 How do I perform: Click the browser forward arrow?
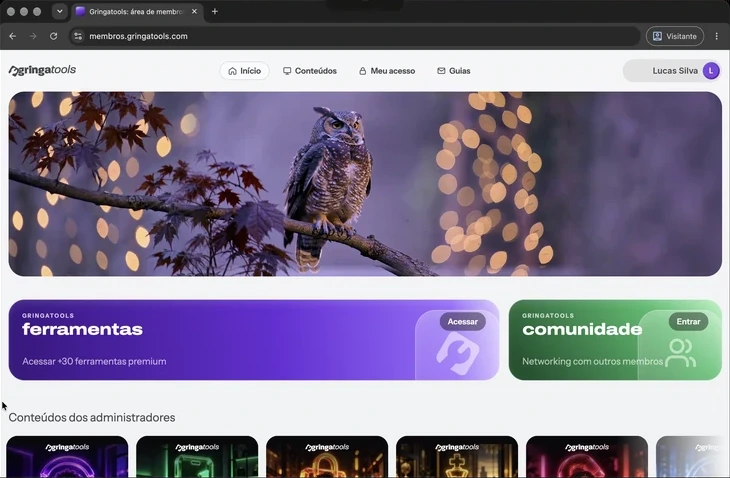coord(33,36)
